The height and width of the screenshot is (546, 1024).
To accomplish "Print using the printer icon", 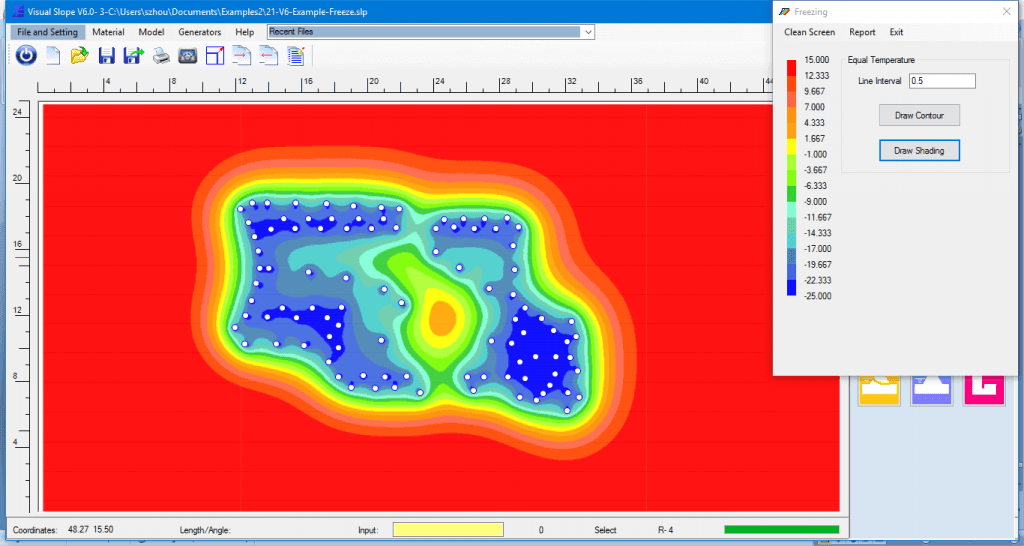I will pos(161,56).
